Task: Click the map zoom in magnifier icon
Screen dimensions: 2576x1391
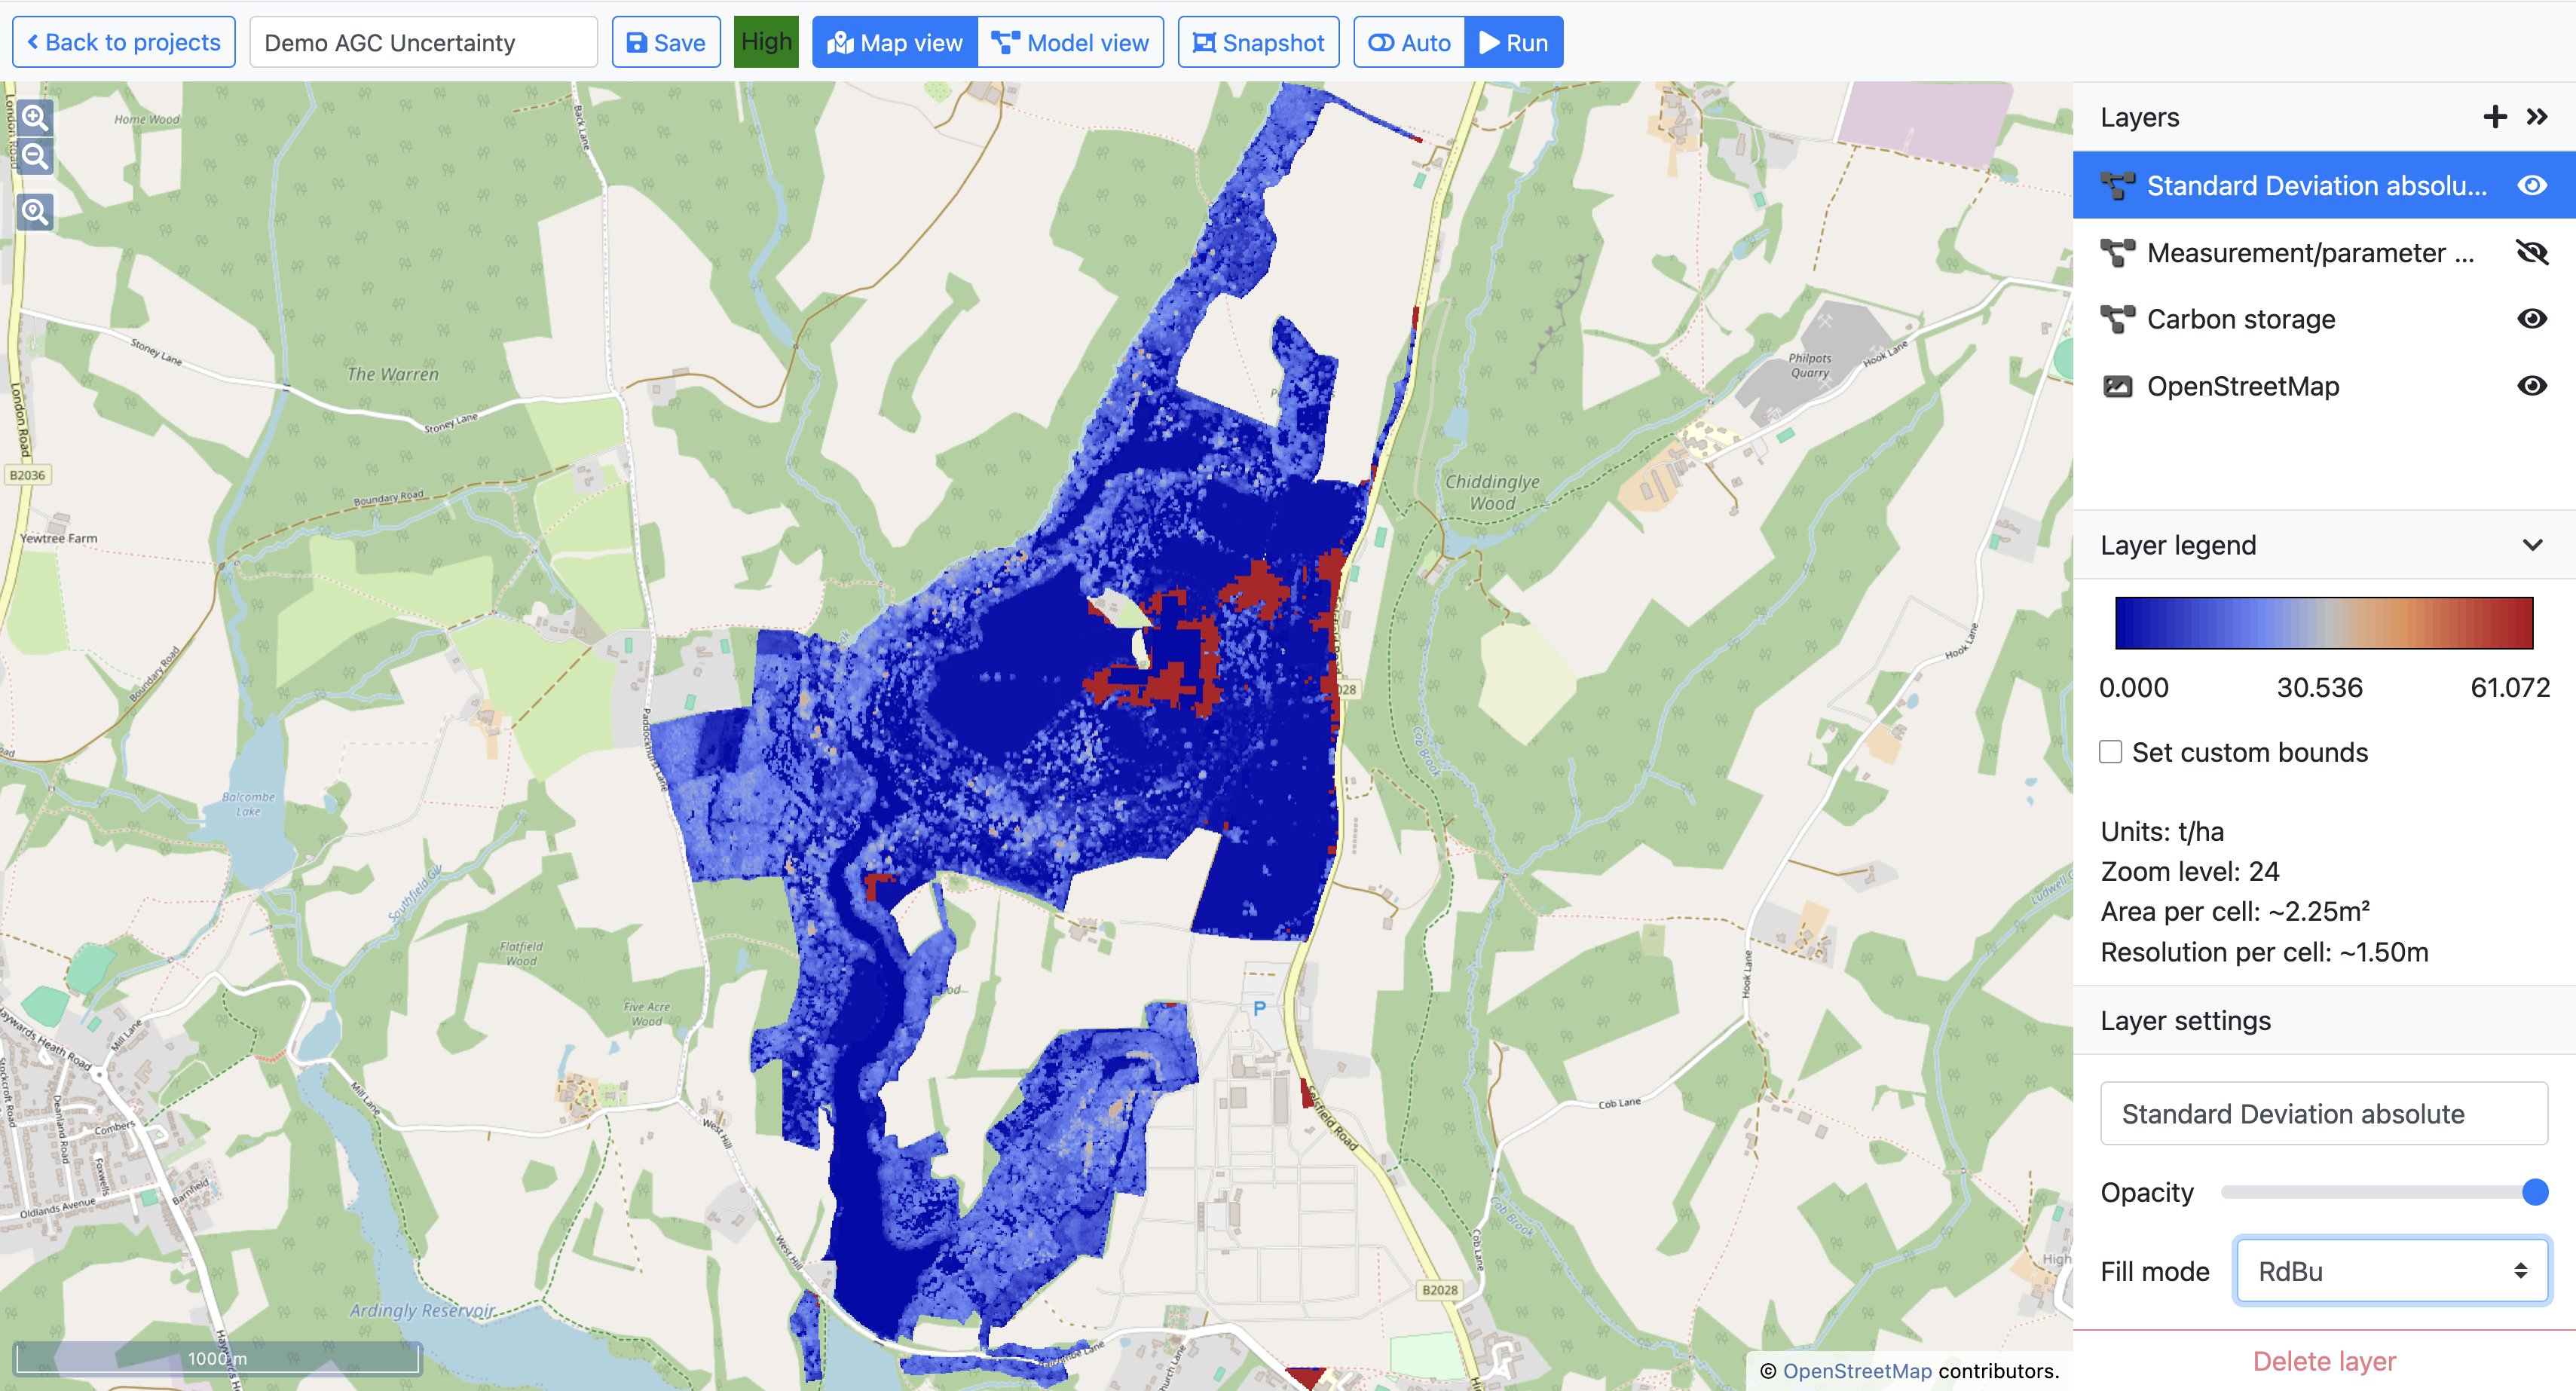Action: click(35, 118)
